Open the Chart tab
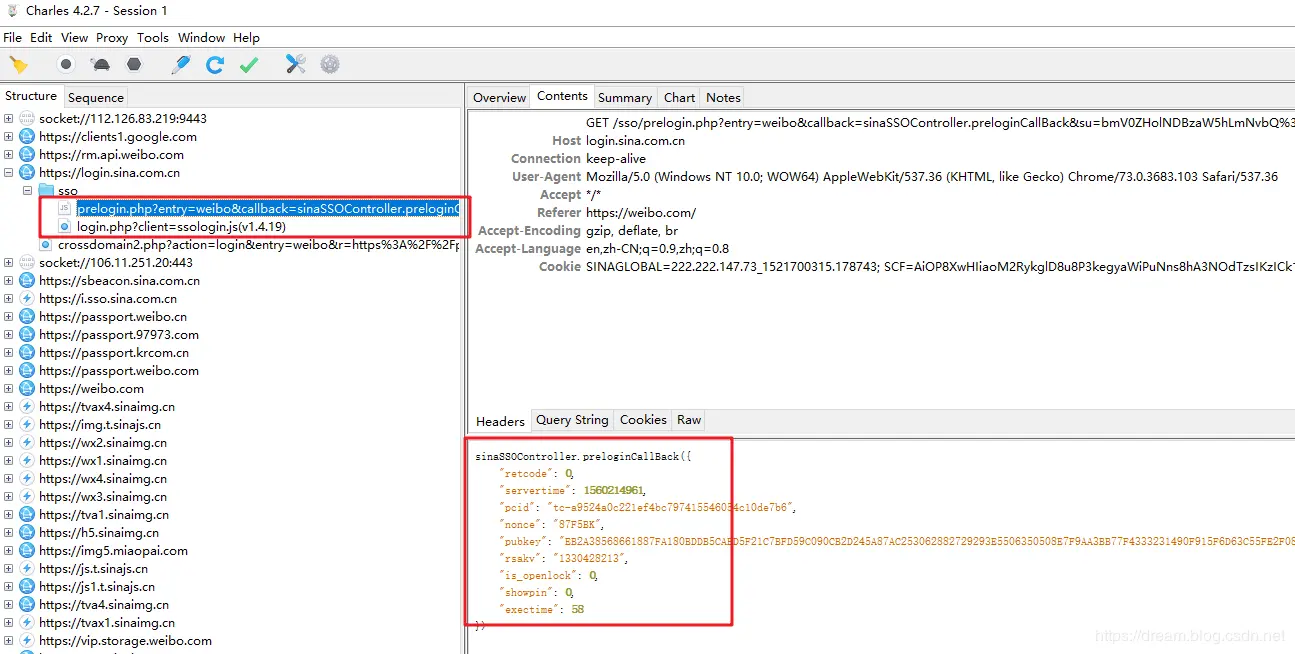Viewport: 1295px width, 654px height. click(679, 98)
